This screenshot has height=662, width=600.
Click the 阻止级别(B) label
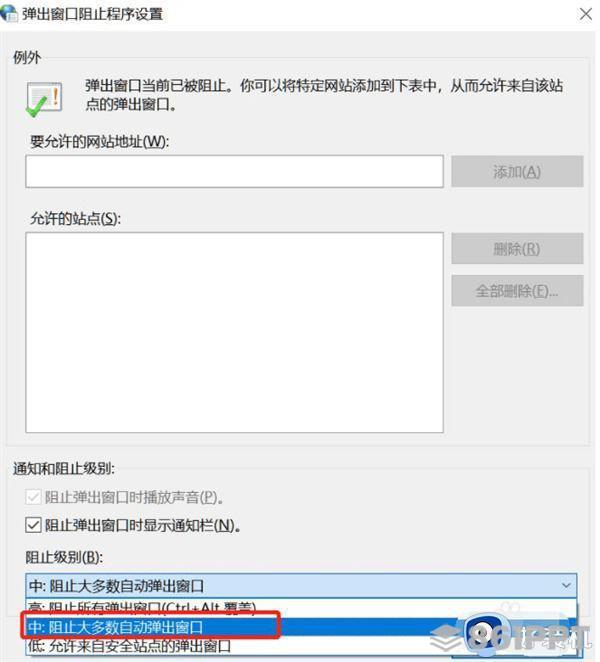point(64,557)
